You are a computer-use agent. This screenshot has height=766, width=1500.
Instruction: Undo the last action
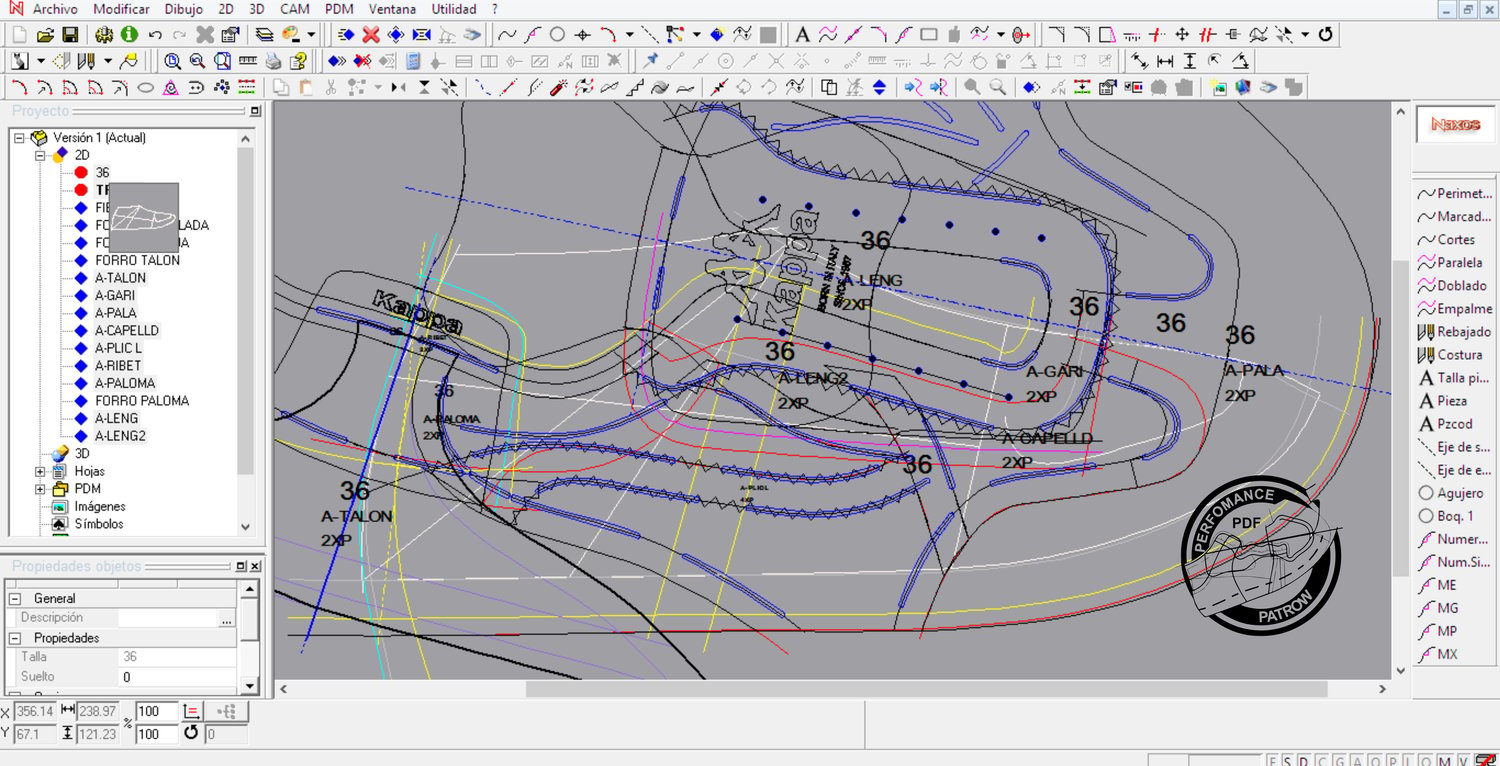[155, 35]
